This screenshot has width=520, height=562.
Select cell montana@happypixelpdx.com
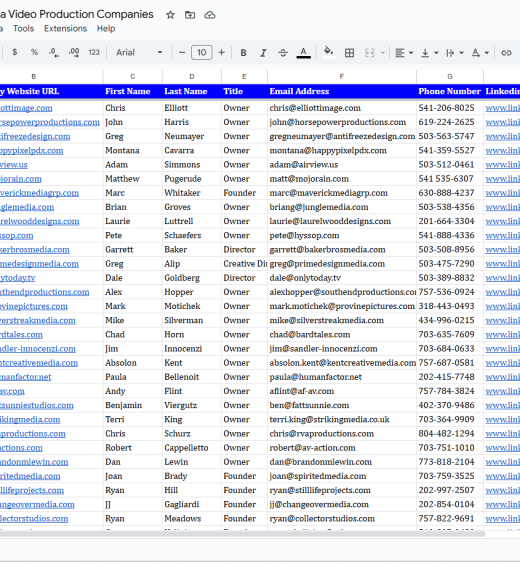tap(342, 151)
